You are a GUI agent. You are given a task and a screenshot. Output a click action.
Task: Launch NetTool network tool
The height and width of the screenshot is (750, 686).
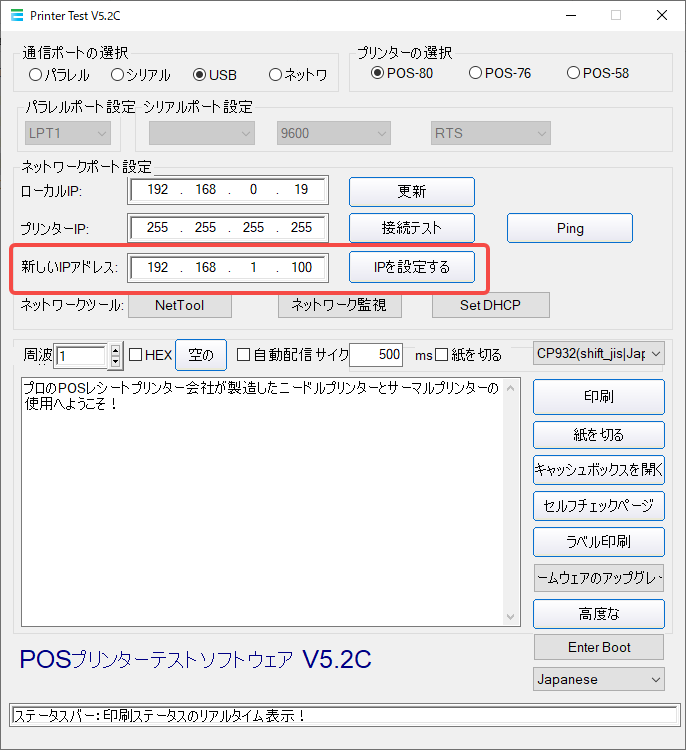pos(179,305)
